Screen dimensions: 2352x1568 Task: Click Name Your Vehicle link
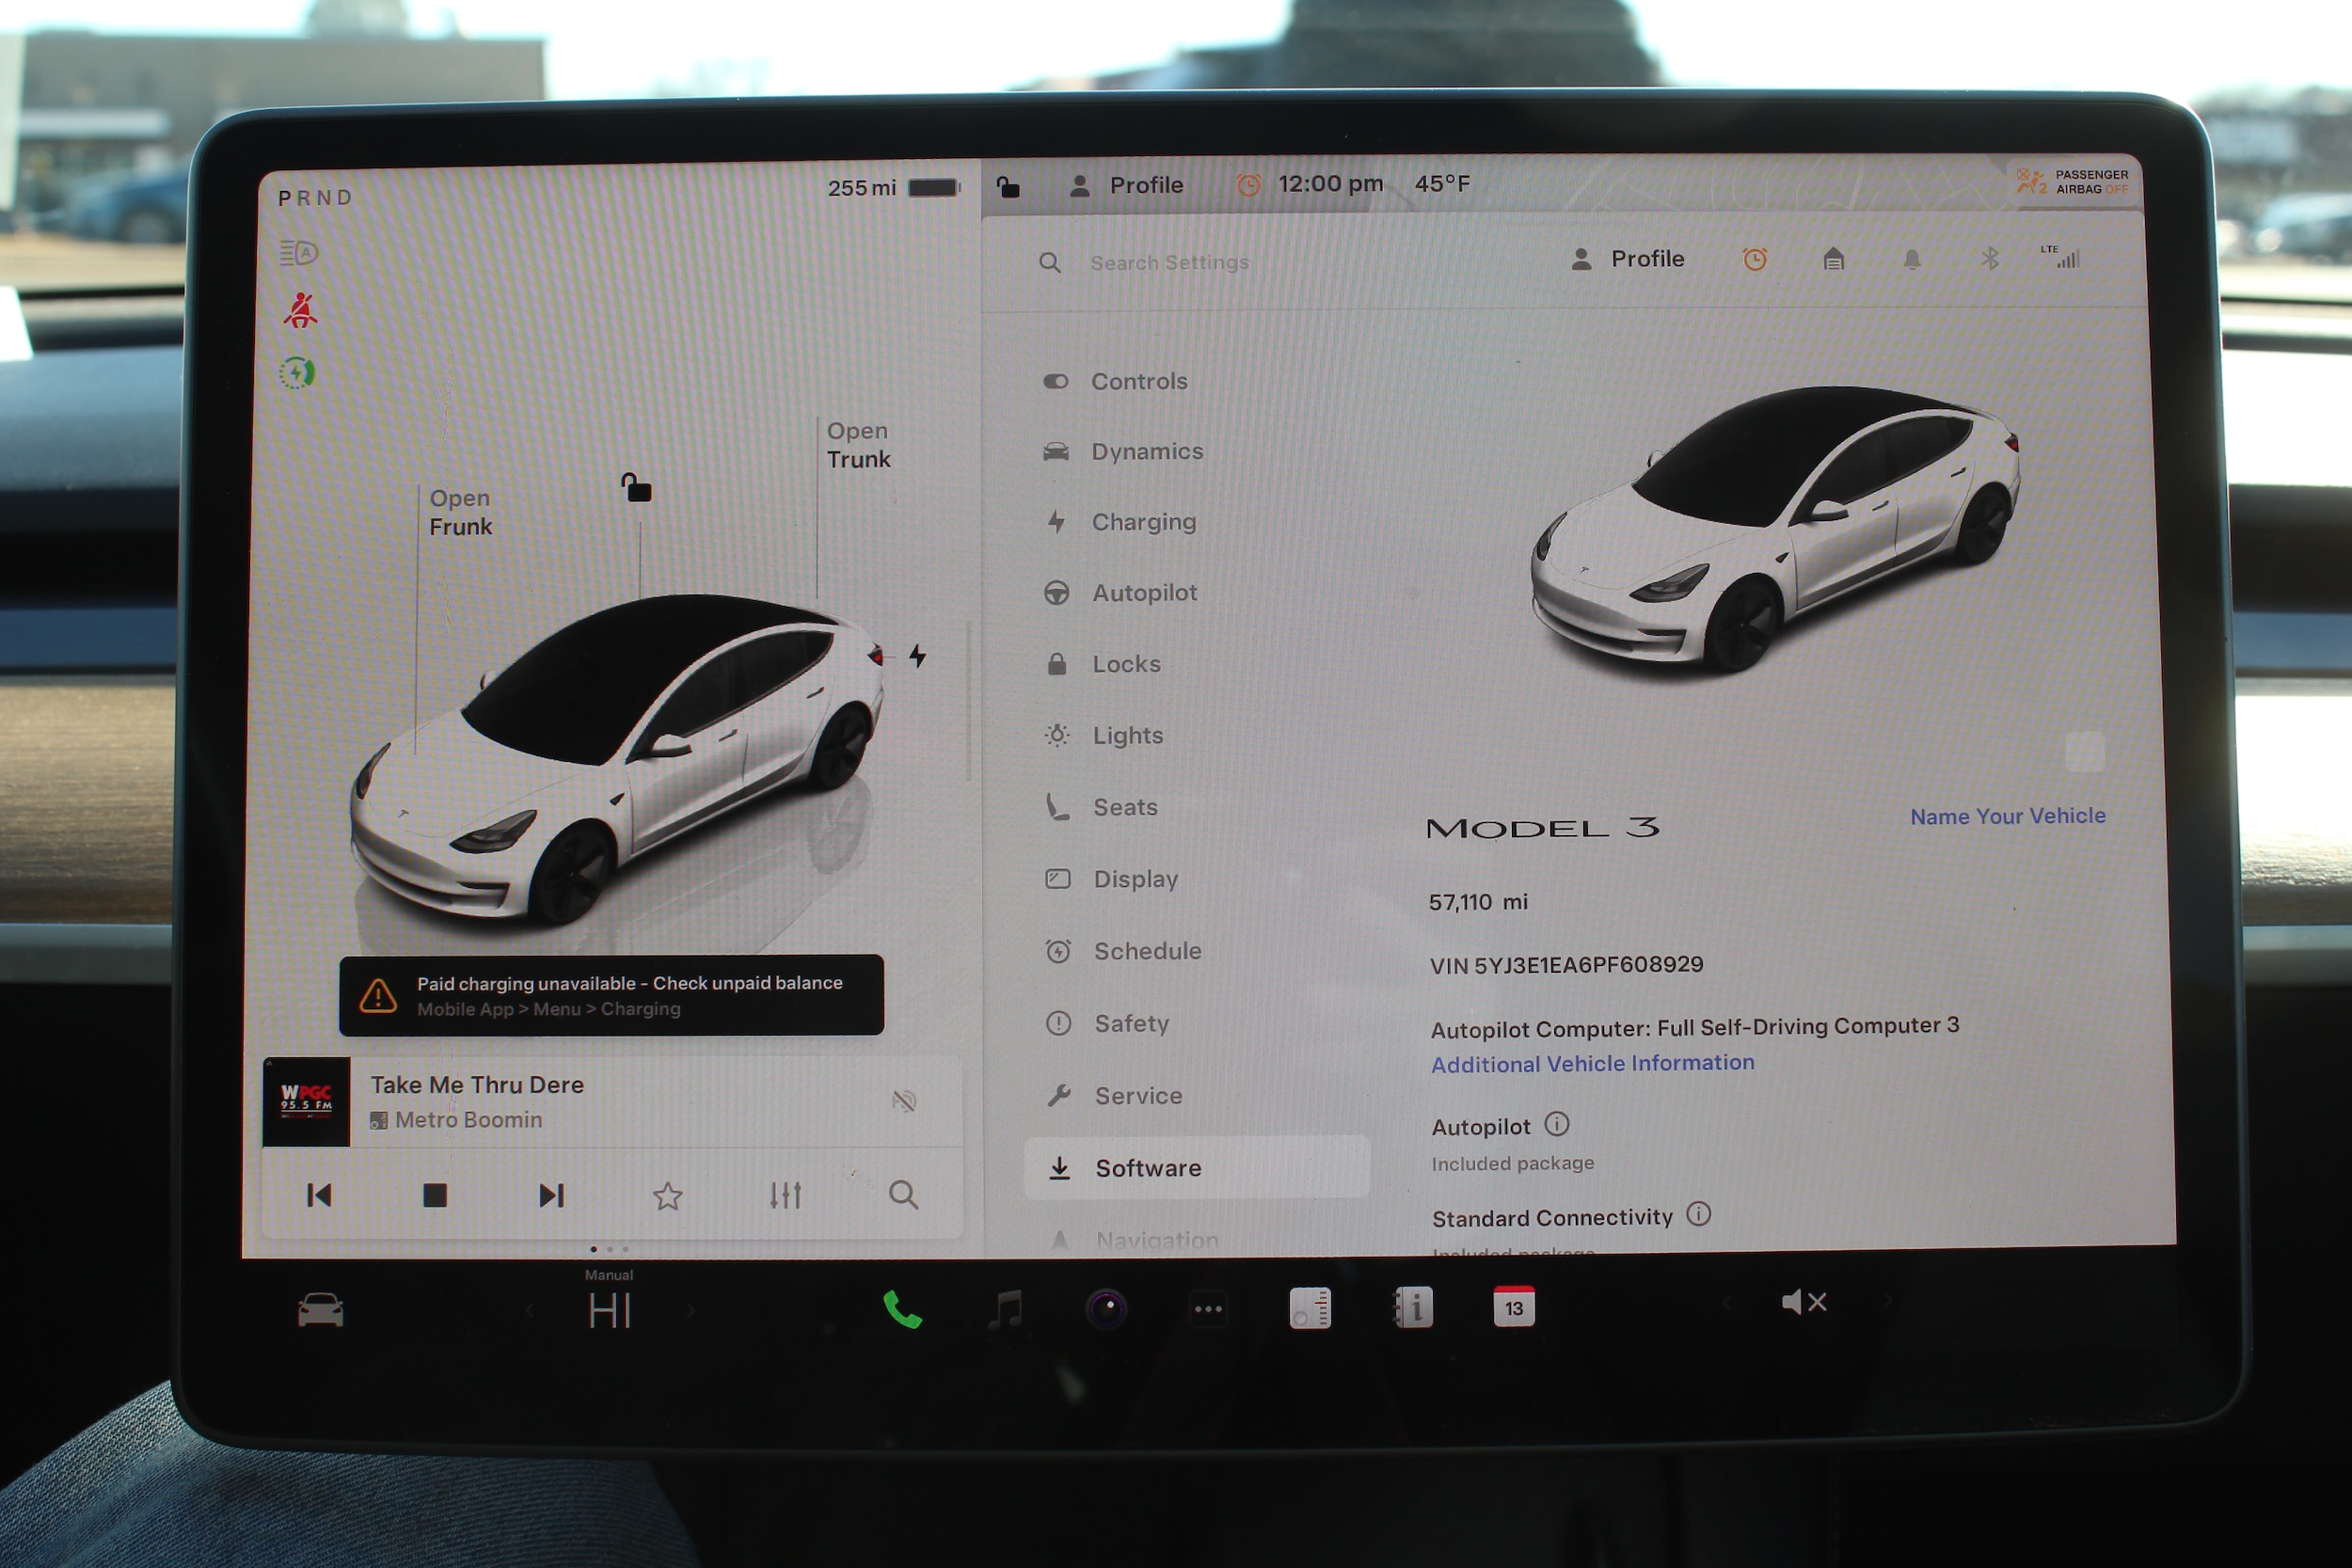coord(2007,816)
